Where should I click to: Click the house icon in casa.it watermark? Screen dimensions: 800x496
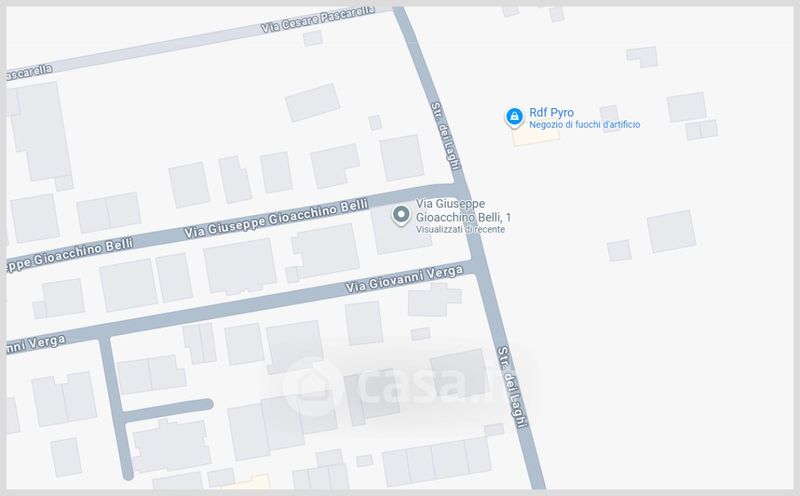pos(312,385)
